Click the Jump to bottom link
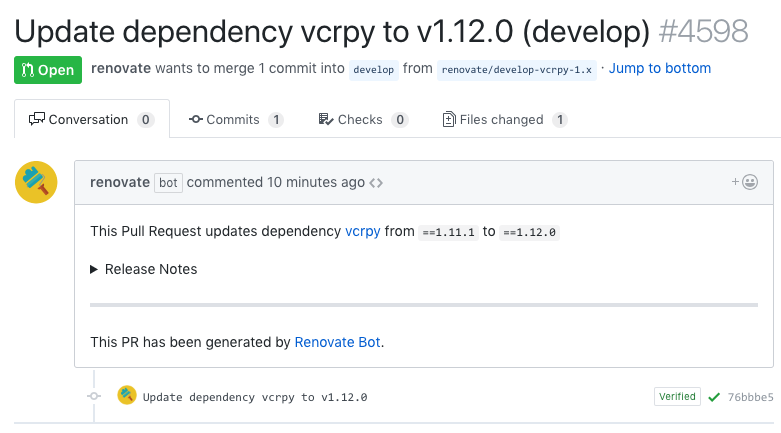Viewport: 781px width, 433px height. [x=659, y=68]
